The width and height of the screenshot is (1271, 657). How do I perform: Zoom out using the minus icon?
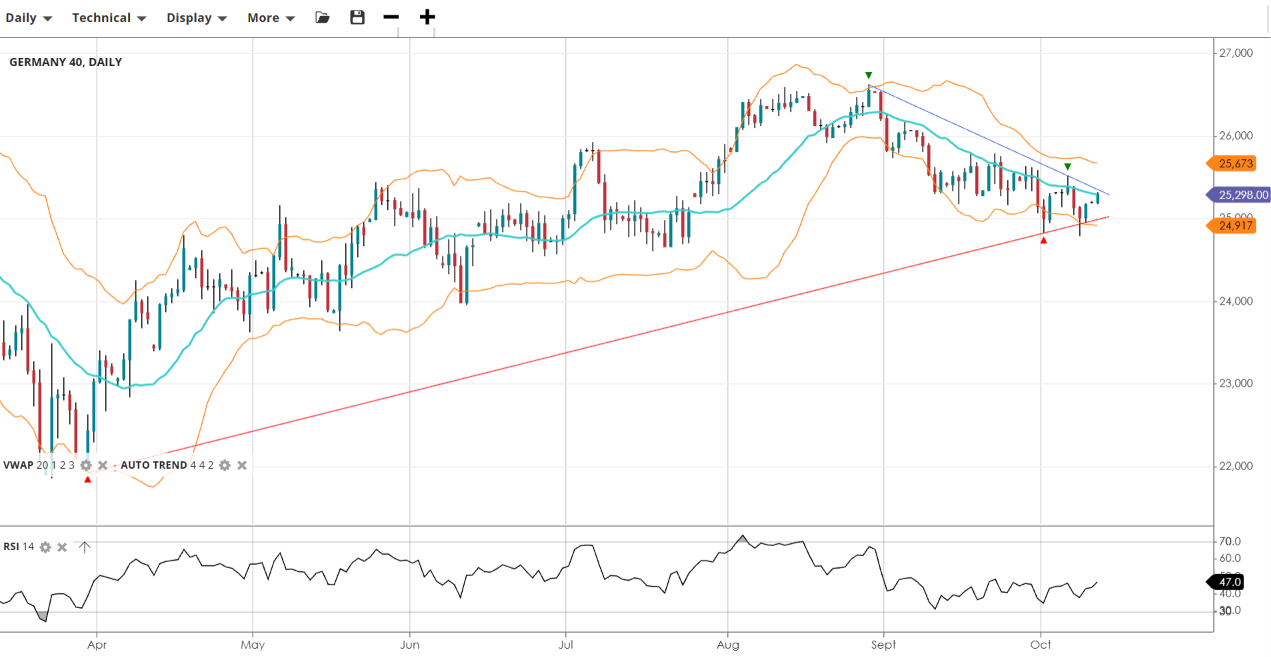pos(391,17)
